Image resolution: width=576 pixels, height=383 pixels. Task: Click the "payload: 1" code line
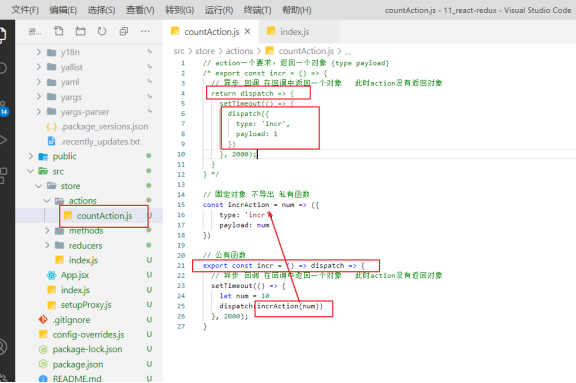point(256,134)
